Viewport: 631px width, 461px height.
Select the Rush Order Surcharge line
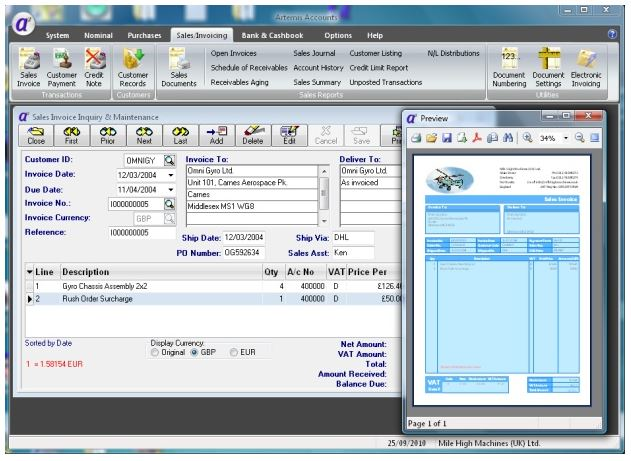[214, 299]
